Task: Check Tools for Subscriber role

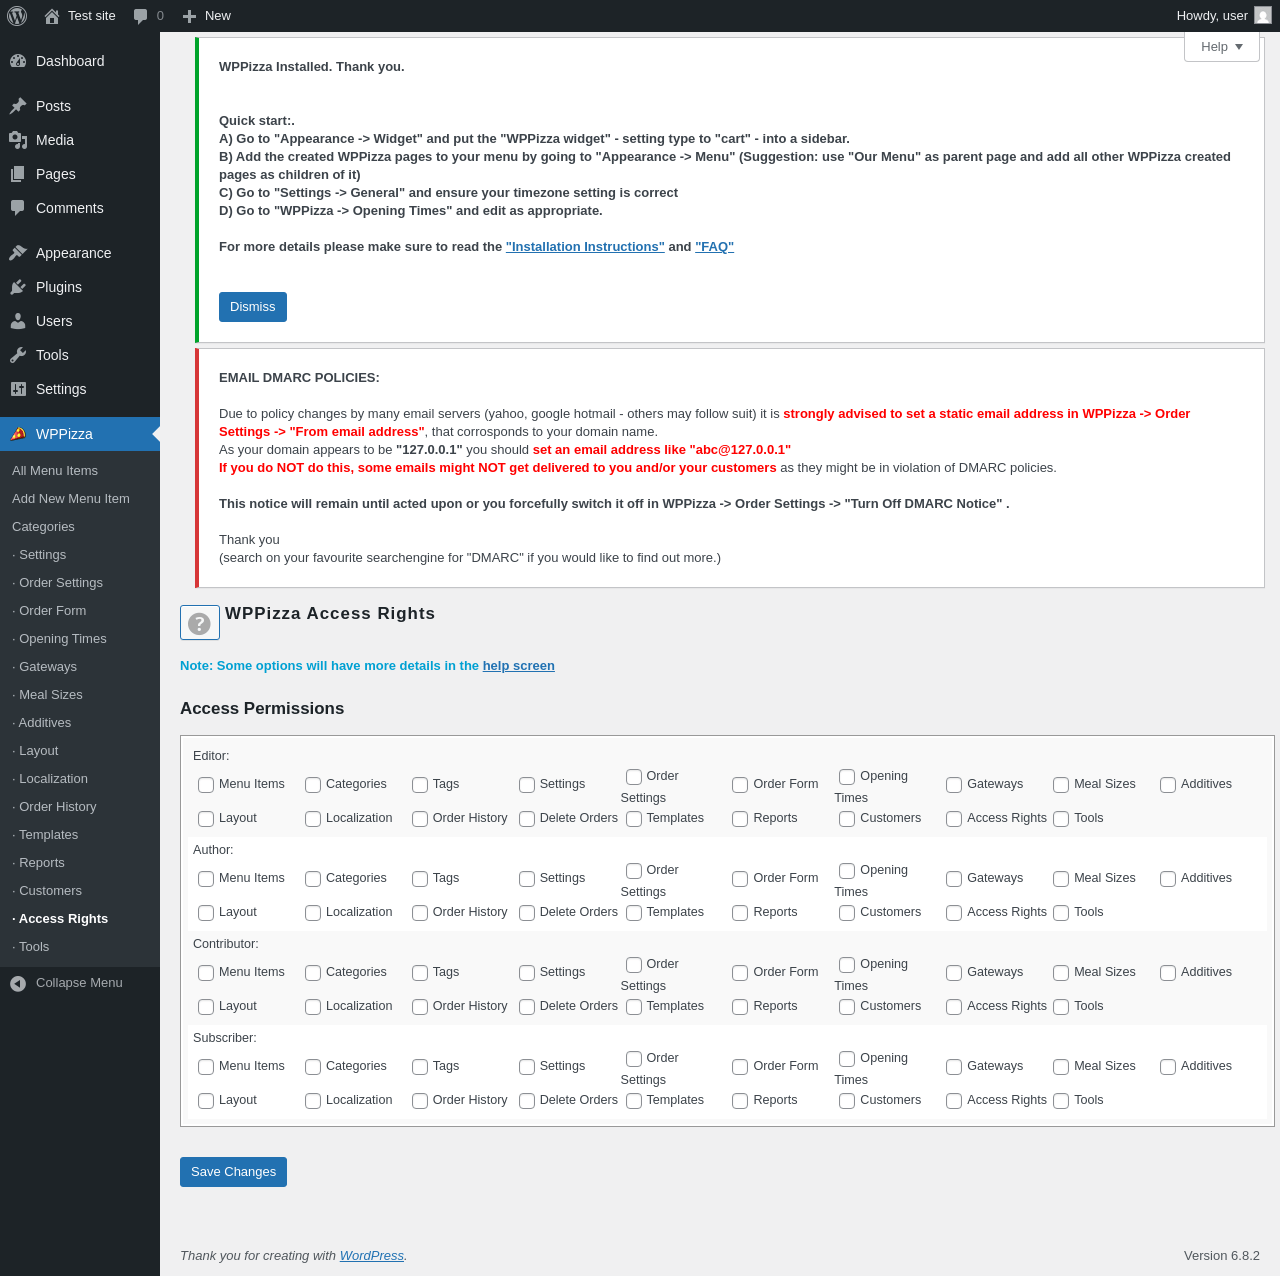Action: 1061,1101
